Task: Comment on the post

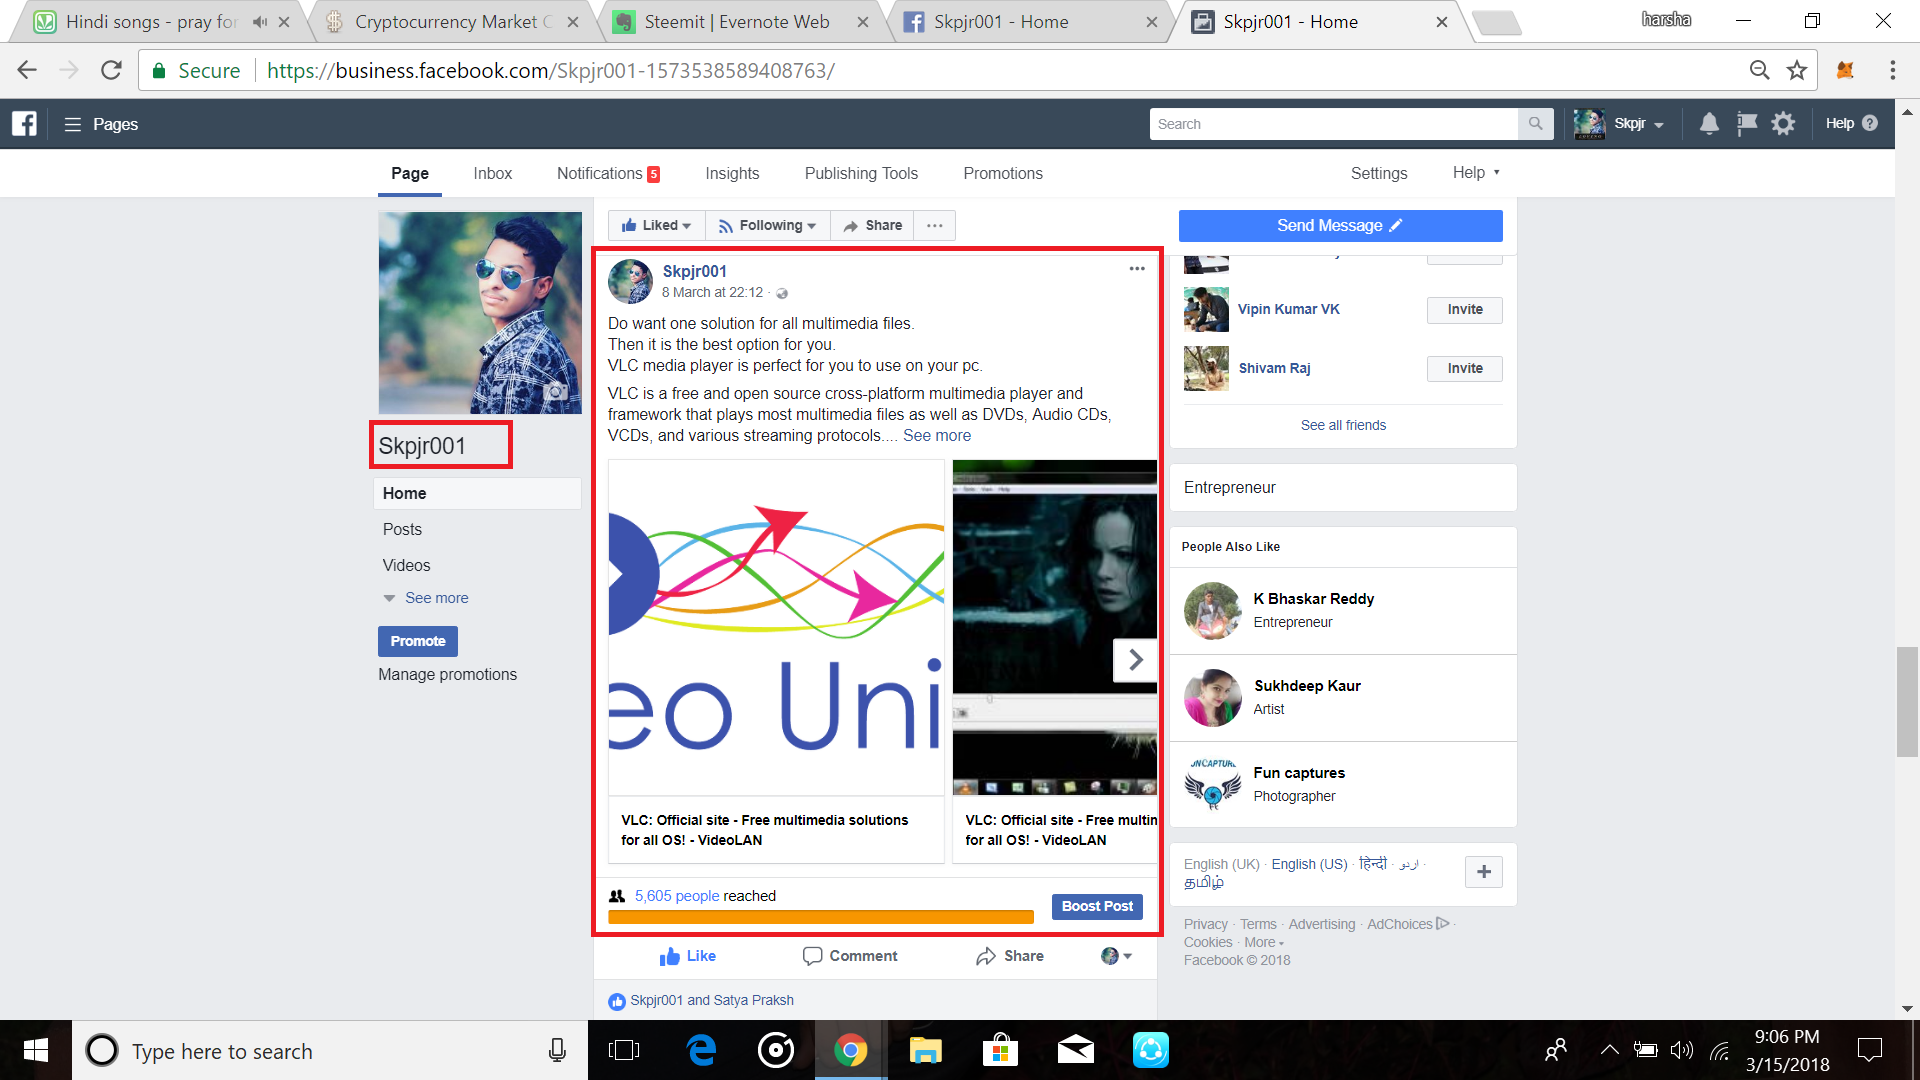Action: pos(850,957)
